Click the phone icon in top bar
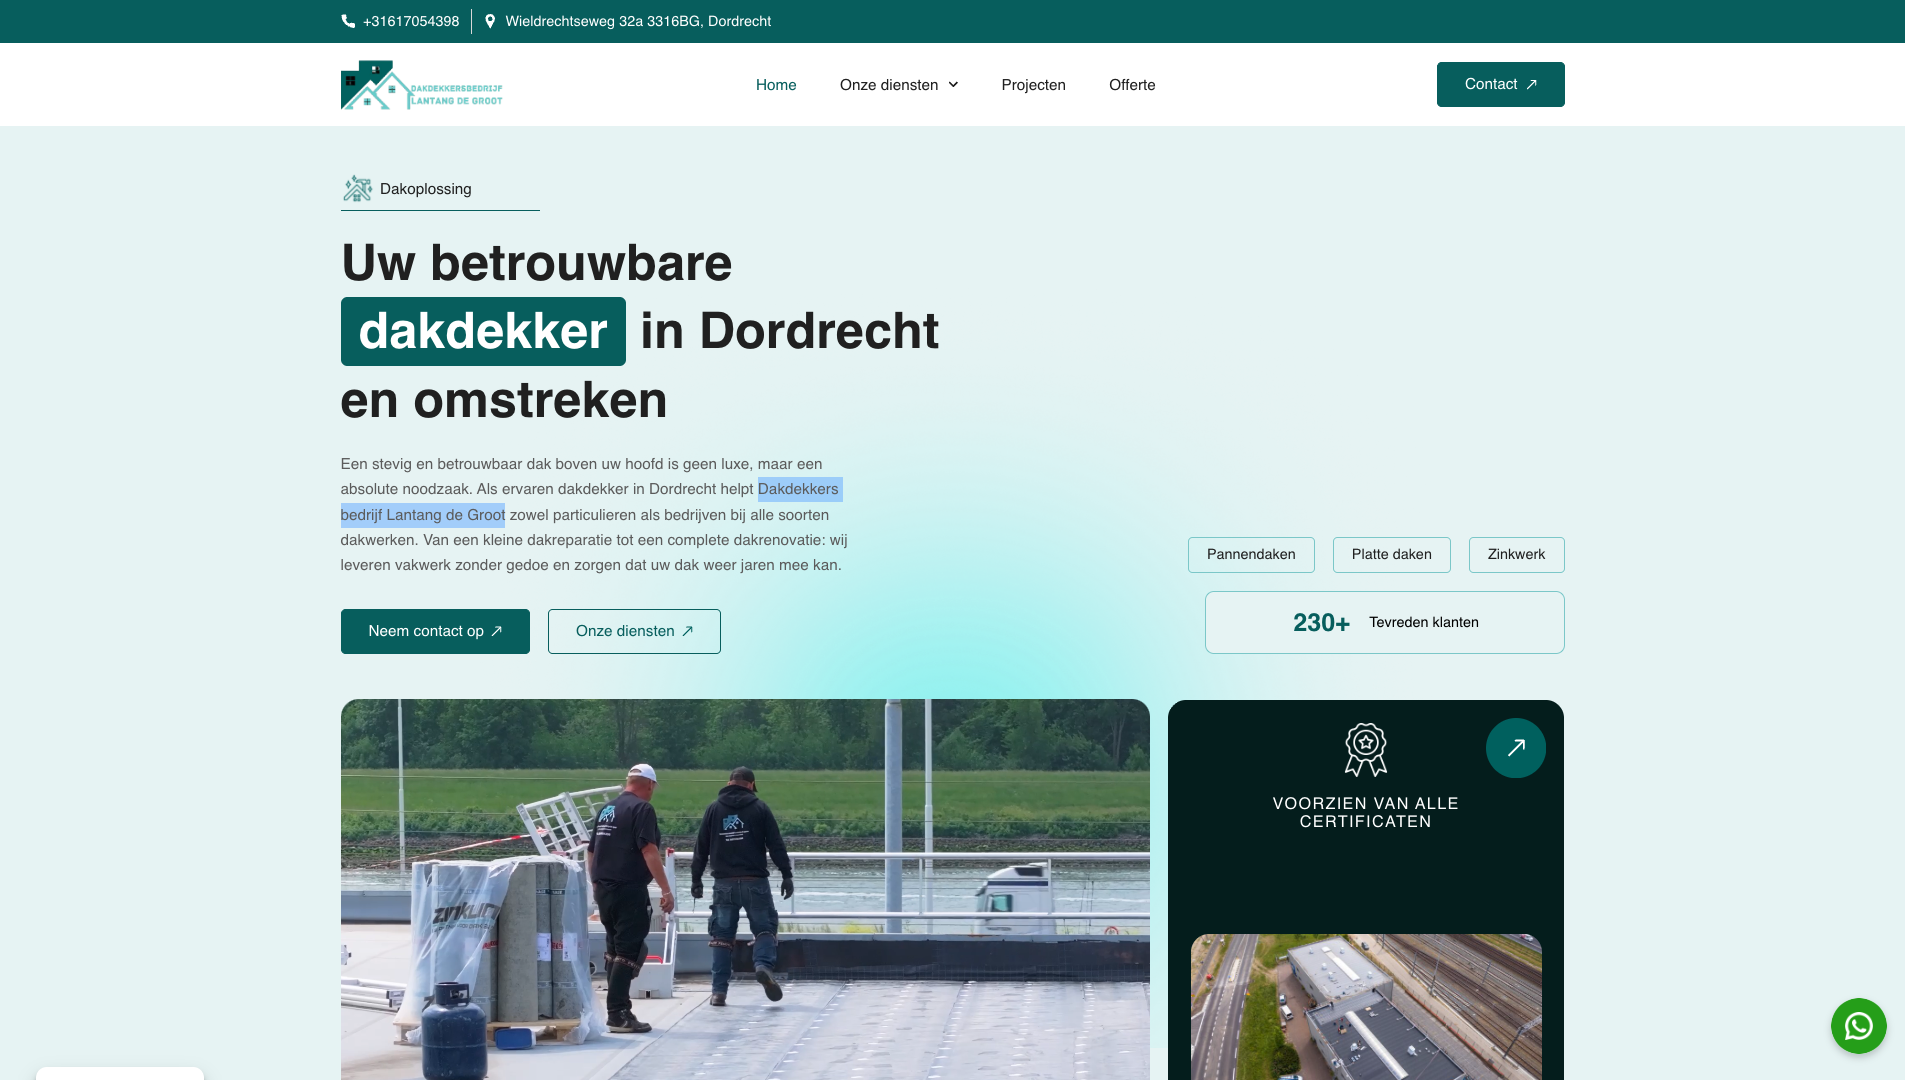This screenshot has width=1905, height=1080. 348,21
